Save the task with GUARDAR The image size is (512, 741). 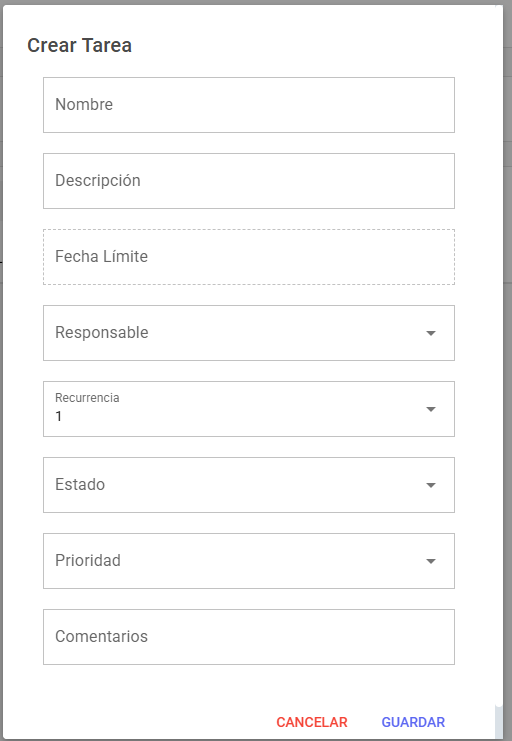coord(413,722)
